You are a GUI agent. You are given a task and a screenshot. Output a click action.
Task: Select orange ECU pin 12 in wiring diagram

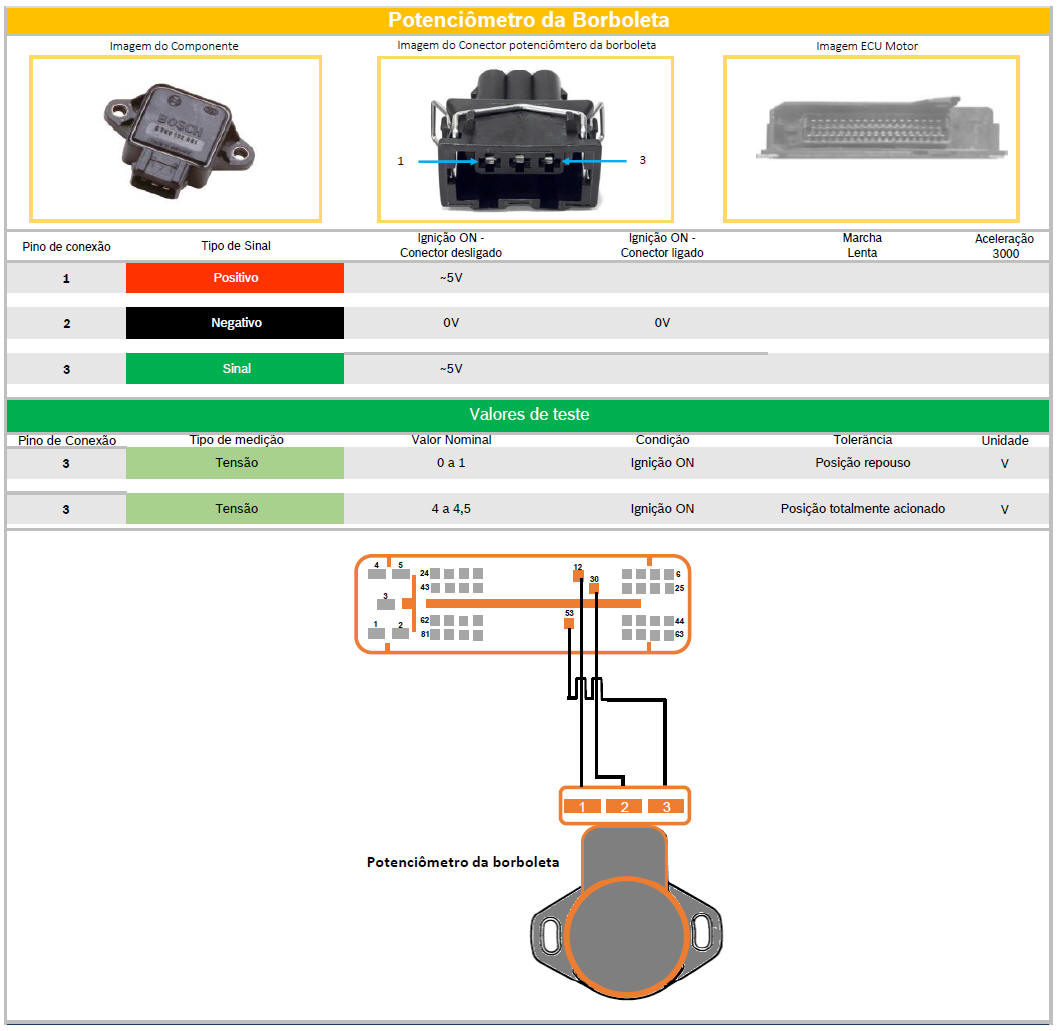pos(578,575)
